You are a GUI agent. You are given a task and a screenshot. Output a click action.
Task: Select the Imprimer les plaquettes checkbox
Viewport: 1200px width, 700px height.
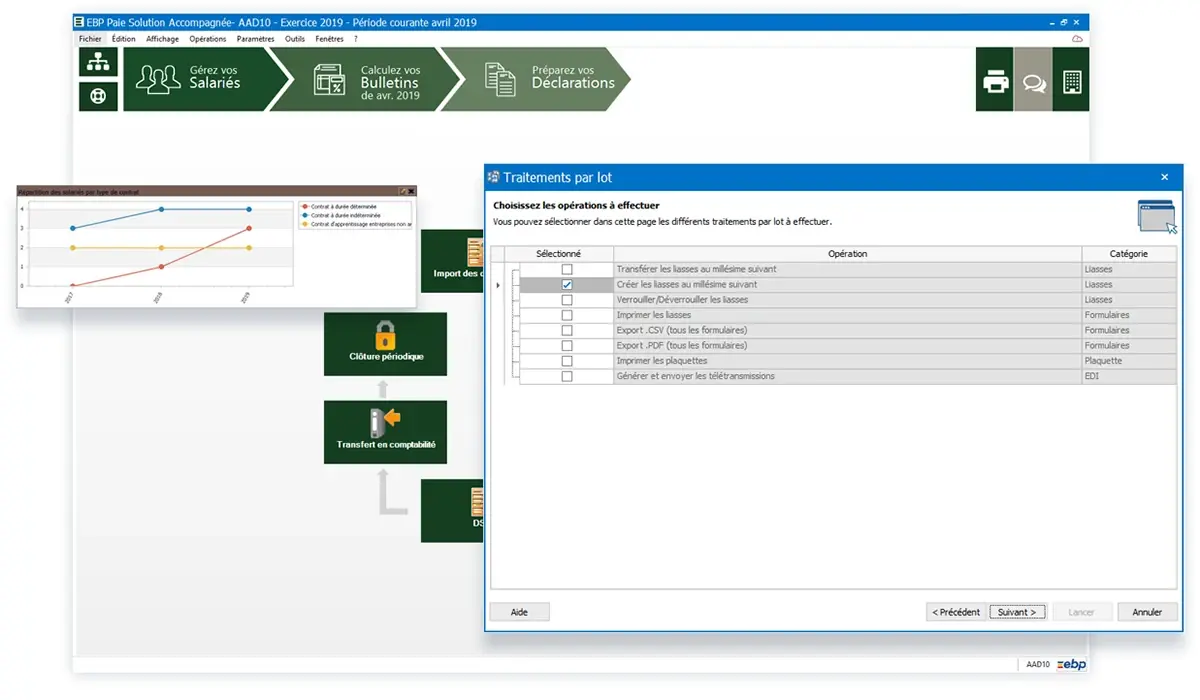coord(567,361)
